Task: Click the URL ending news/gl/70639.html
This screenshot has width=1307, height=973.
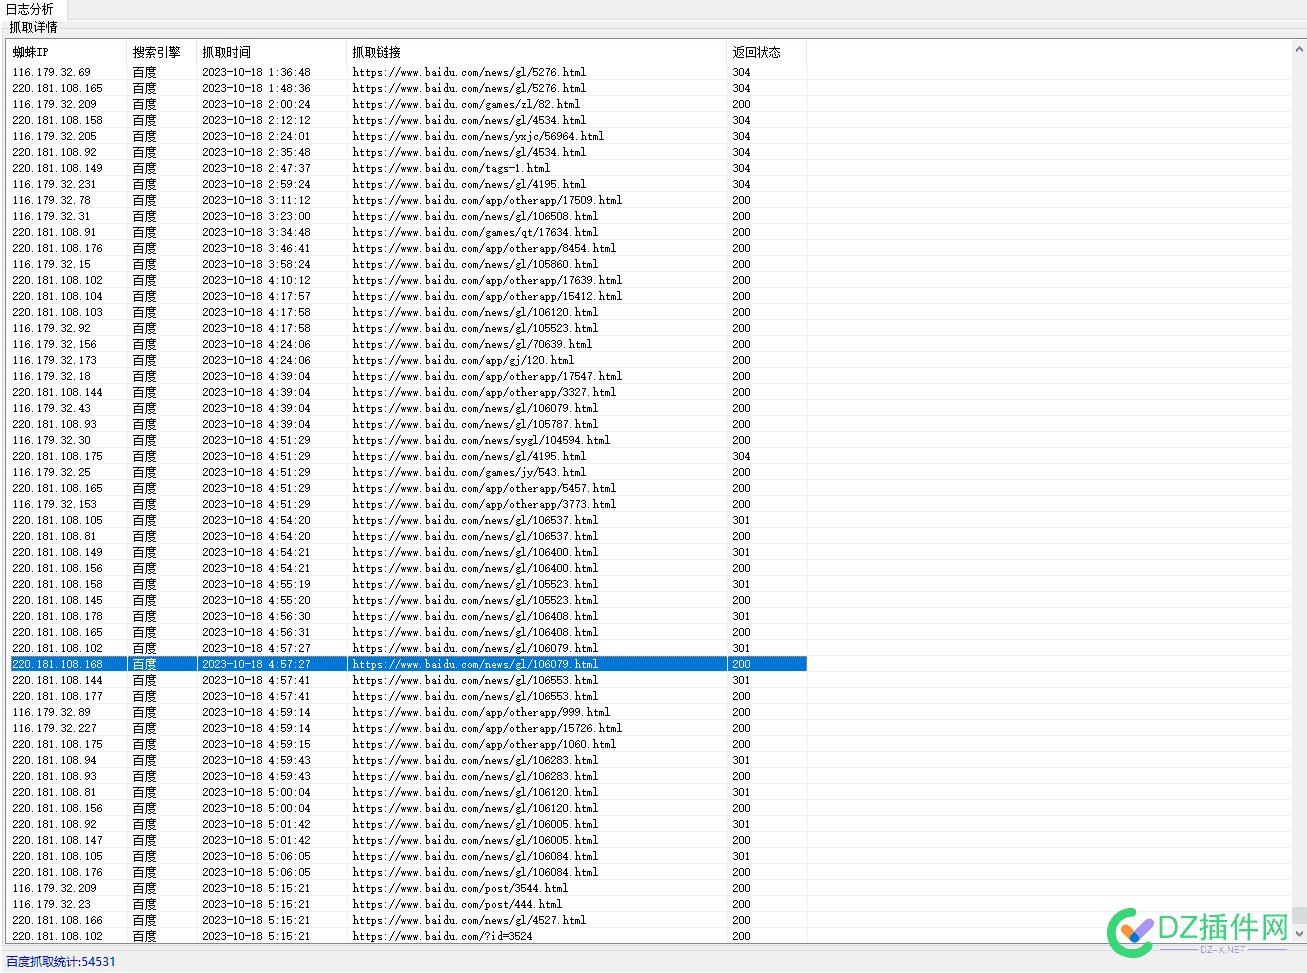Action: pyautogui.click(x=472, y=344)
